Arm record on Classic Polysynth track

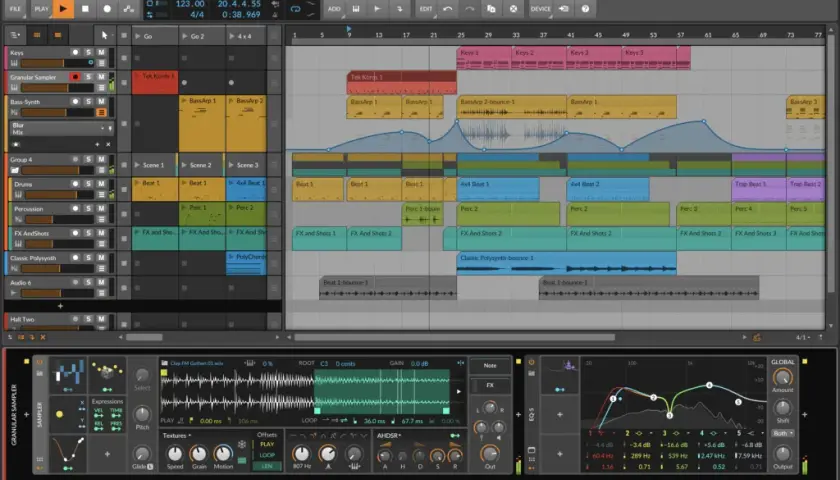[76, 258]
